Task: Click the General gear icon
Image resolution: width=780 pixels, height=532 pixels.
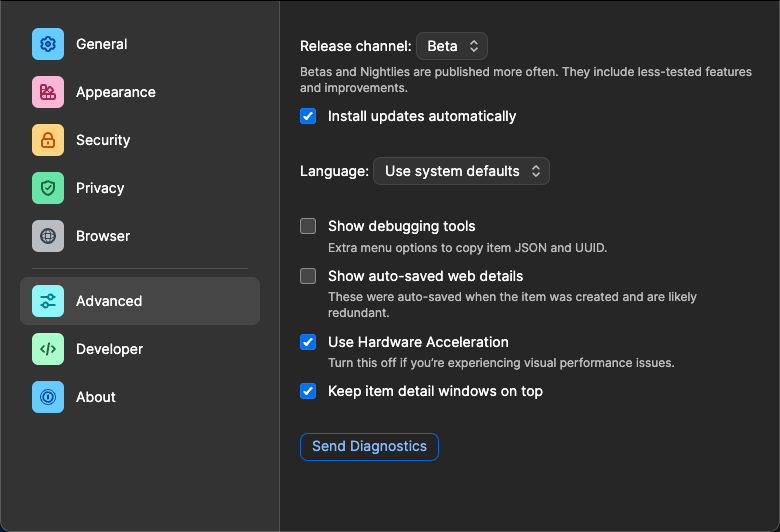Action: (48, 44)
